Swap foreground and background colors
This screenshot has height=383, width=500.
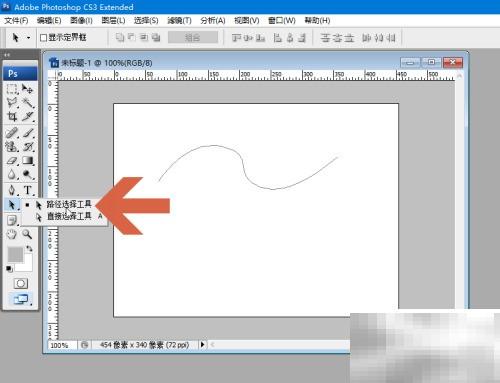pyautogui.click(x=29, y=248)
